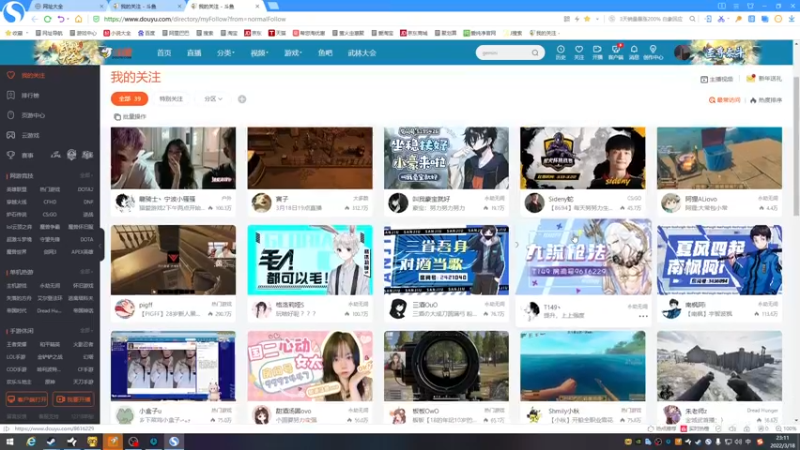Open 新年送礼 gift link

[764, 79]
